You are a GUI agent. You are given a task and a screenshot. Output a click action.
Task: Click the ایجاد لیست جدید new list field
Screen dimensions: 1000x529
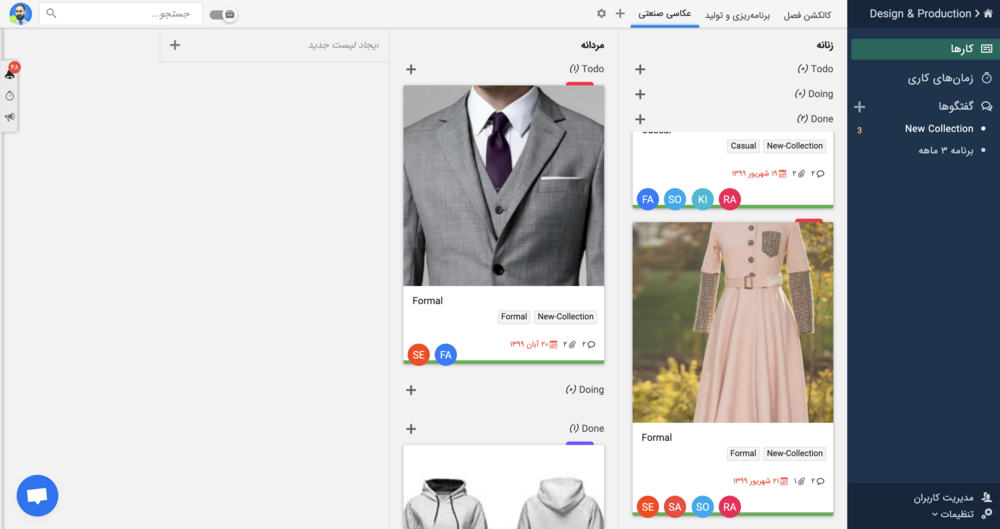[274, 45]
